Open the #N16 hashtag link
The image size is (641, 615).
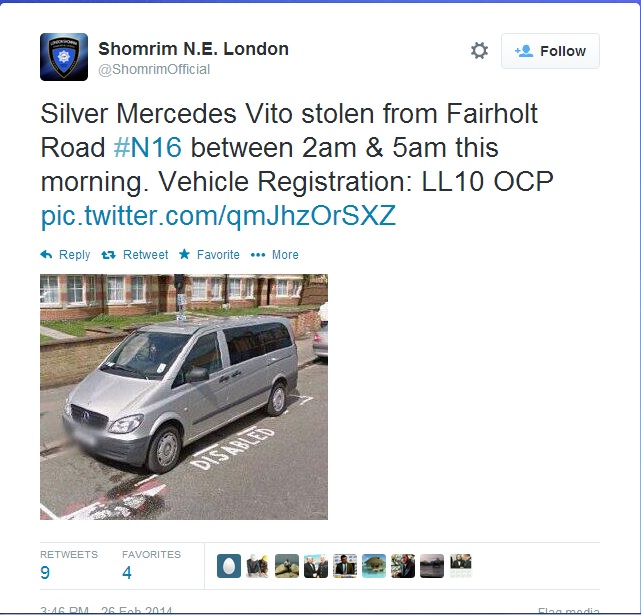tap(148, 147)
